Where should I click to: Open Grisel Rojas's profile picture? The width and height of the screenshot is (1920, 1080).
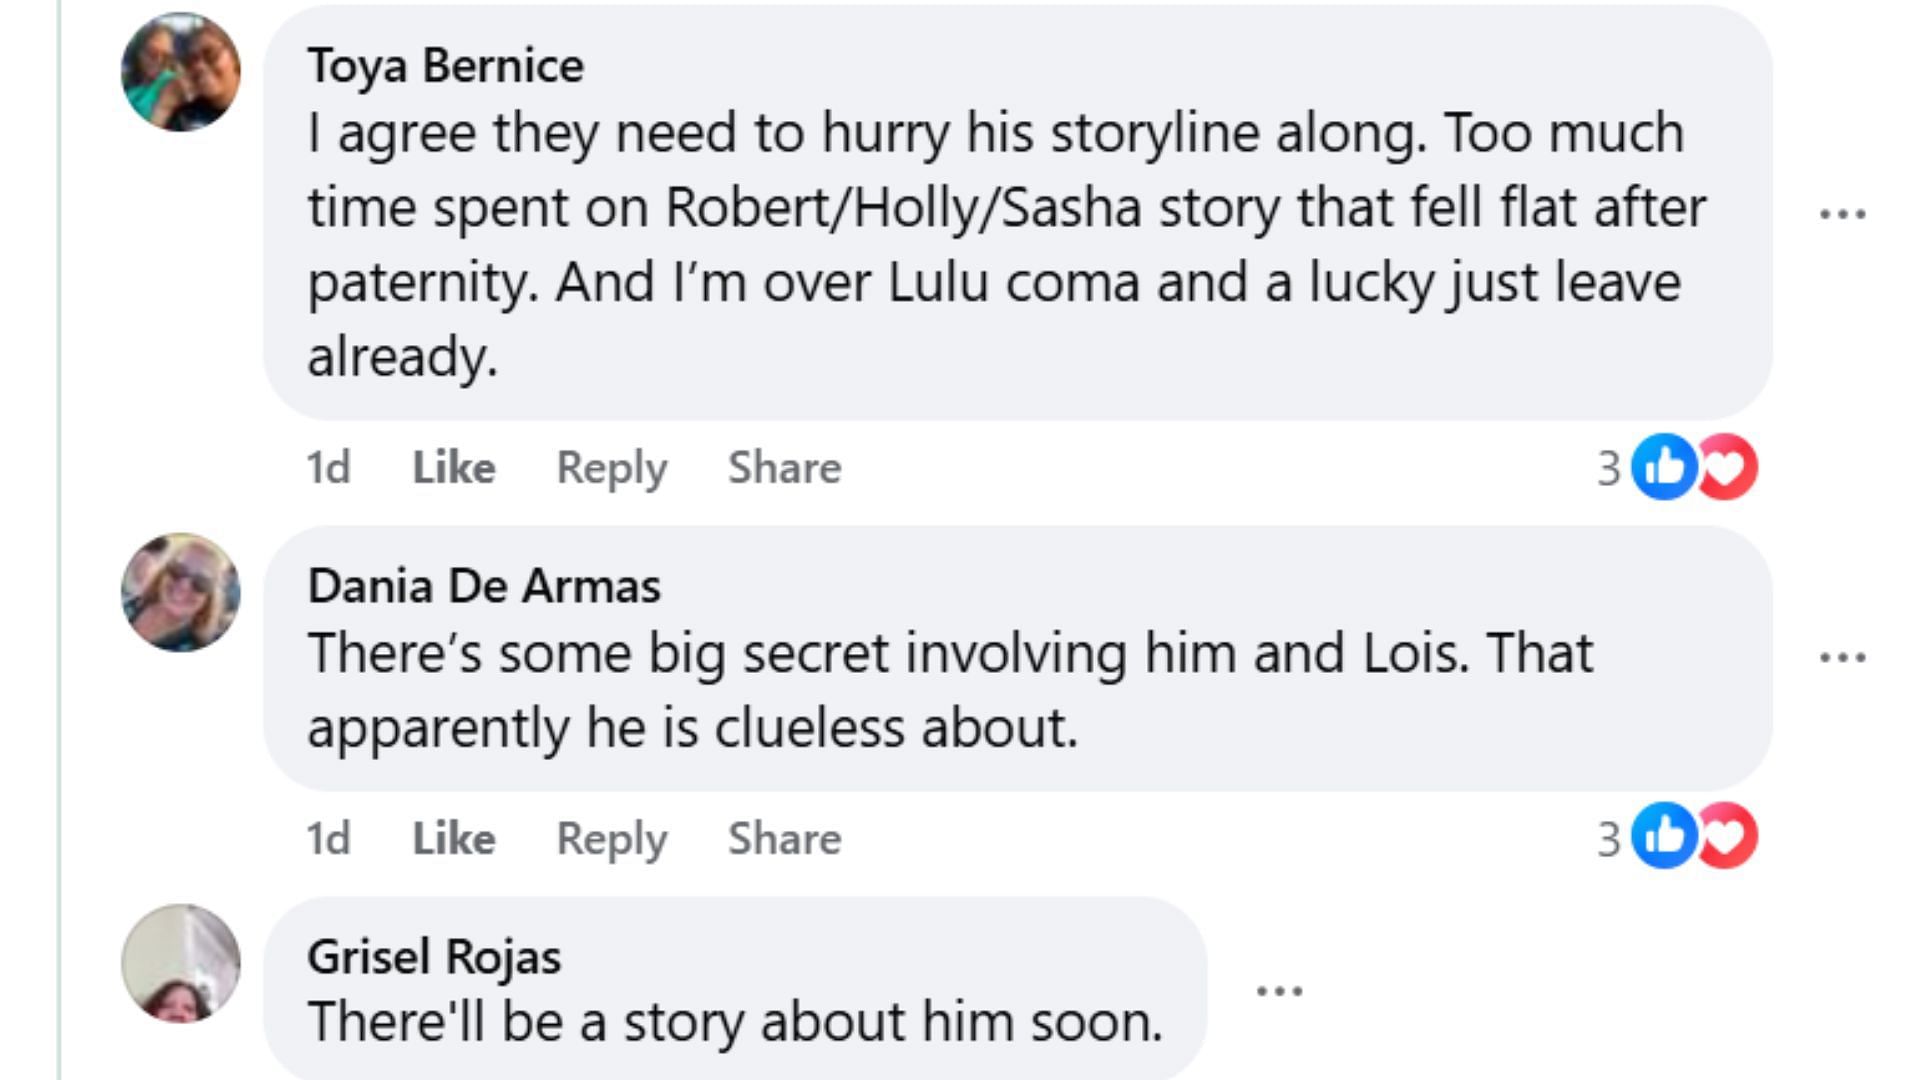pos(181,963)
